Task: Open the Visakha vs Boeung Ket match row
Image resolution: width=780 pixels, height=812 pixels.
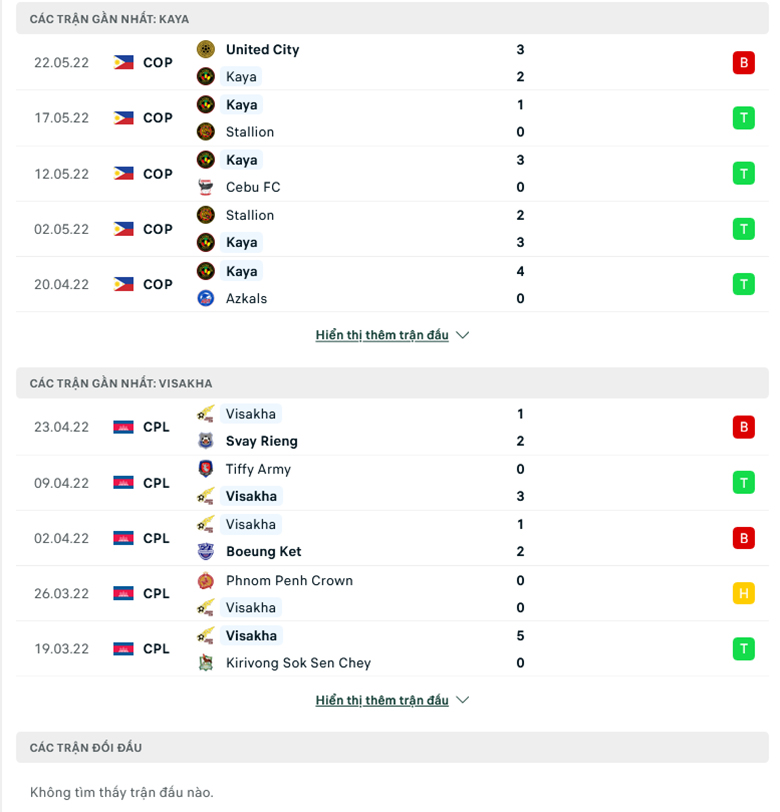Action: click(392, 538)
